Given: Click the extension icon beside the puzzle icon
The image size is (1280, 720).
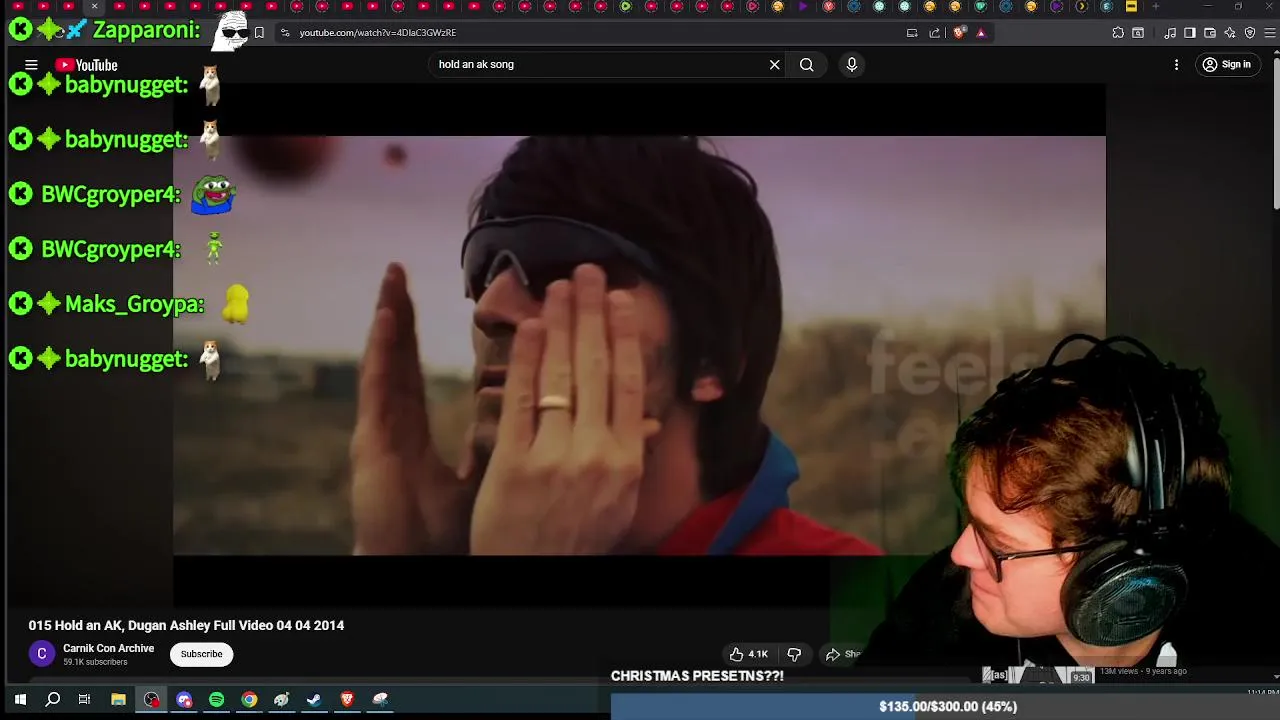Looking at the screenshot, I should tap(1138, 33).
